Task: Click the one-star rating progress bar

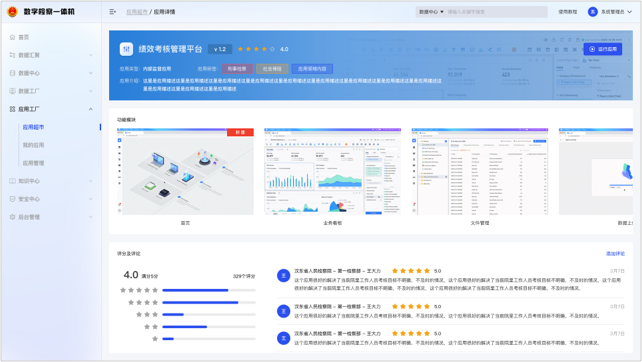Action: coord(209,339)
